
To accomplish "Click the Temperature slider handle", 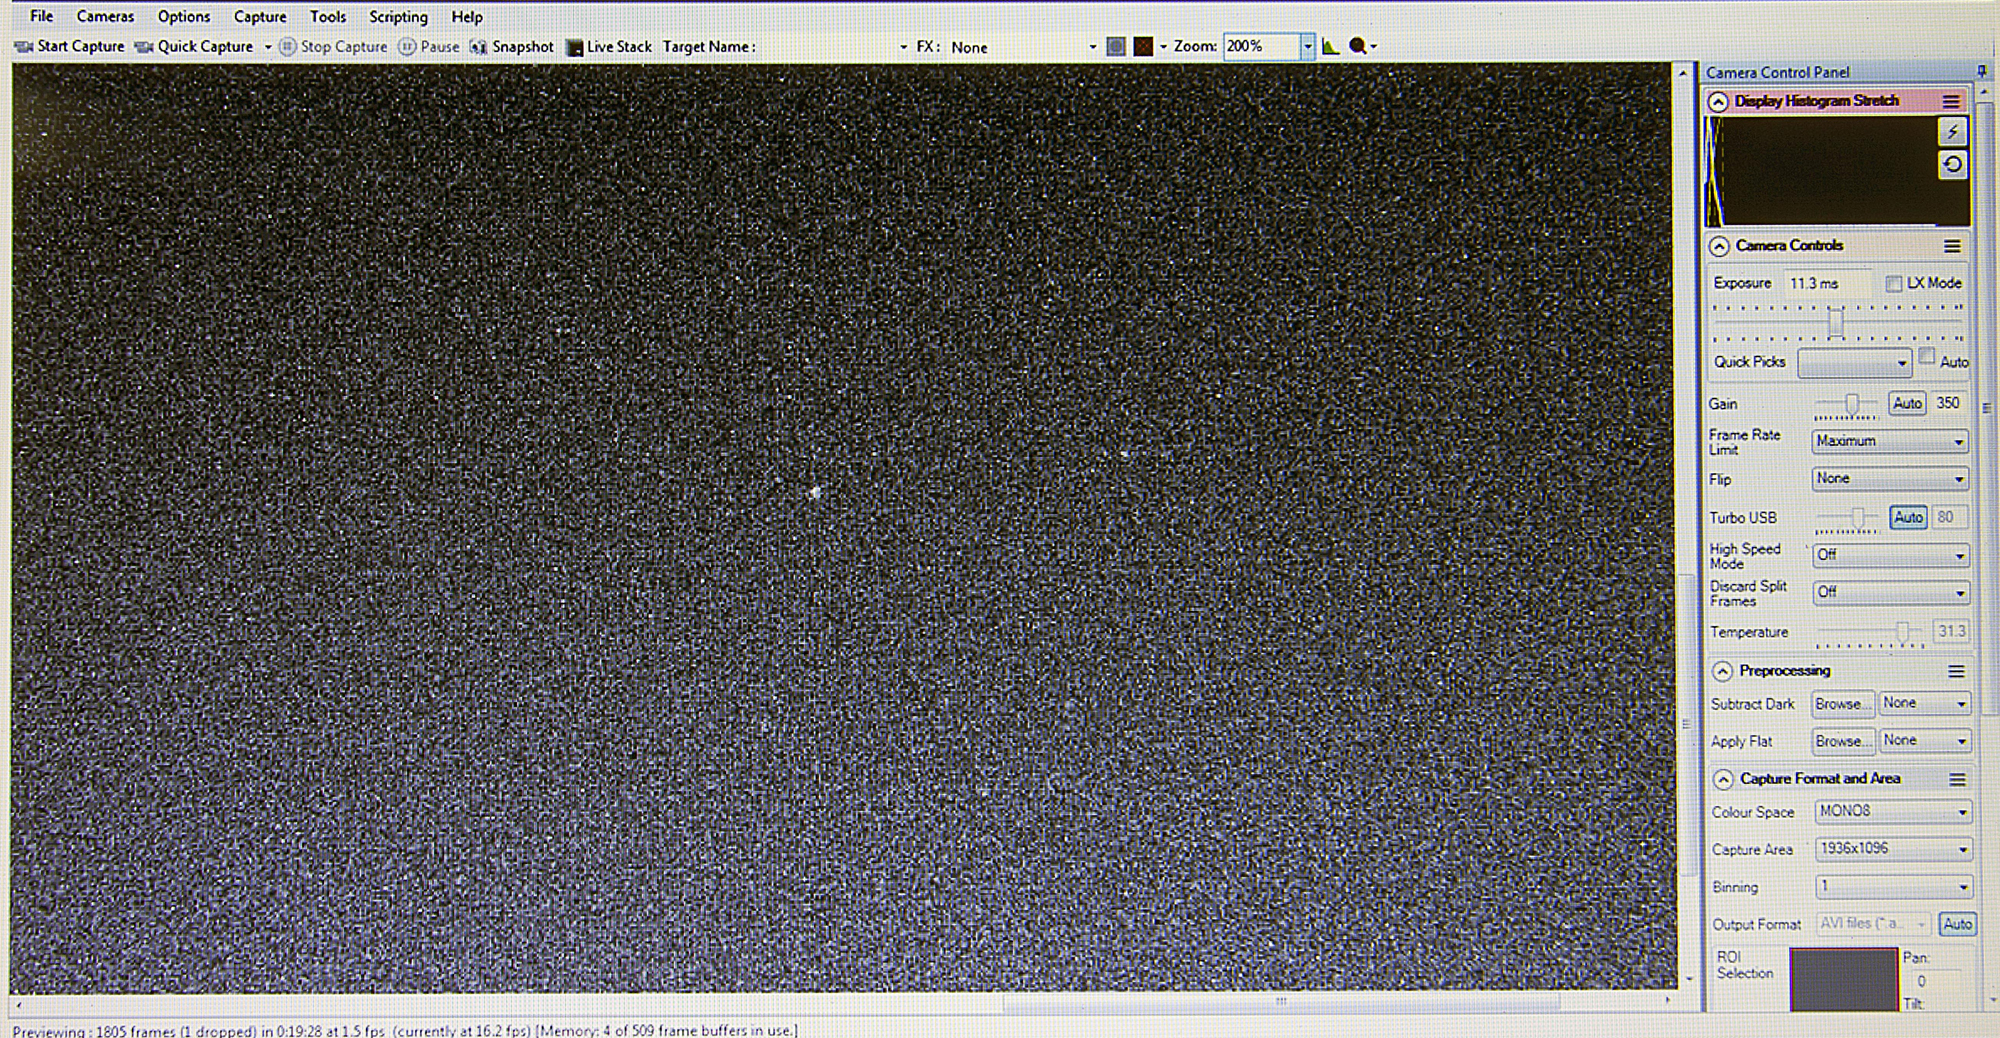I will 1903,632.
